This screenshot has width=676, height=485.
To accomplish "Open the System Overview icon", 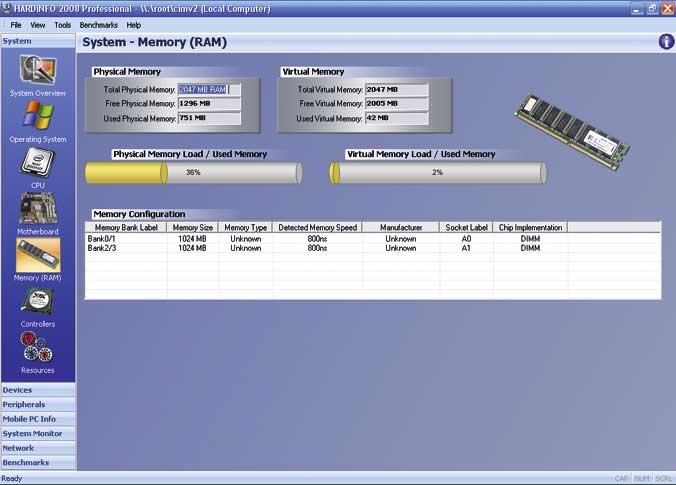I will 38,70.
